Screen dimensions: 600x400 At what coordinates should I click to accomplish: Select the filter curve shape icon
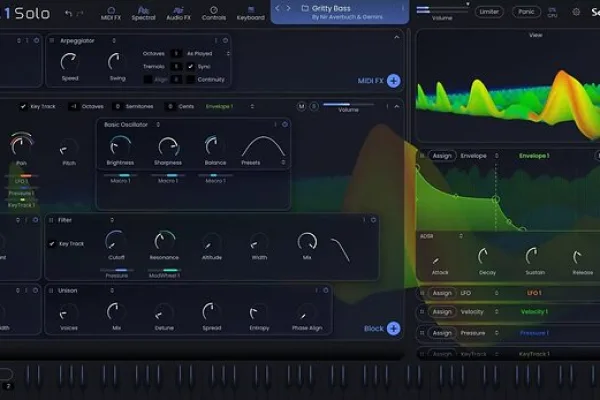[x=340, y=250]
